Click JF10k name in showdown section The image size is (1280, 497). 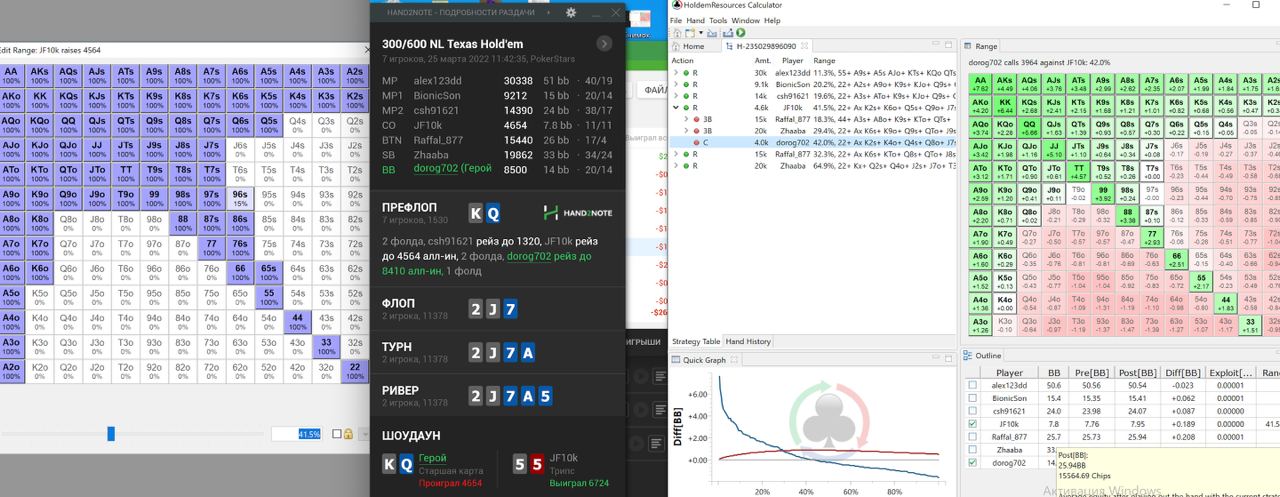coord(564,457)
